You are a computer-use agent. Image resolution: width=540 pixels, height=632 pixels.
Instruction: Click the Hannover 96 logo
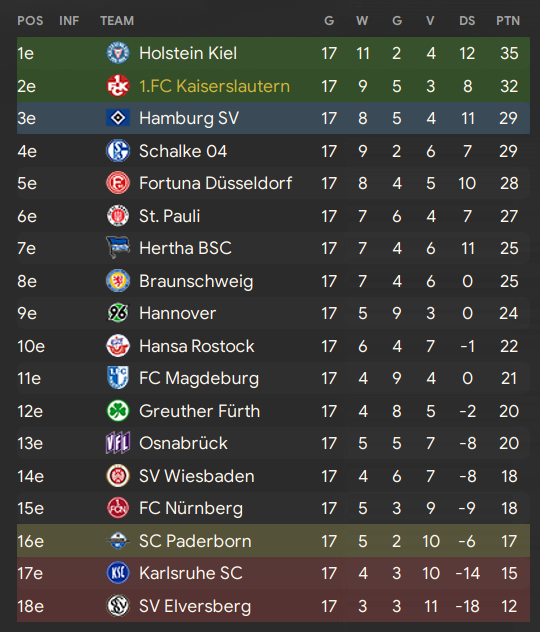[118, 313]
